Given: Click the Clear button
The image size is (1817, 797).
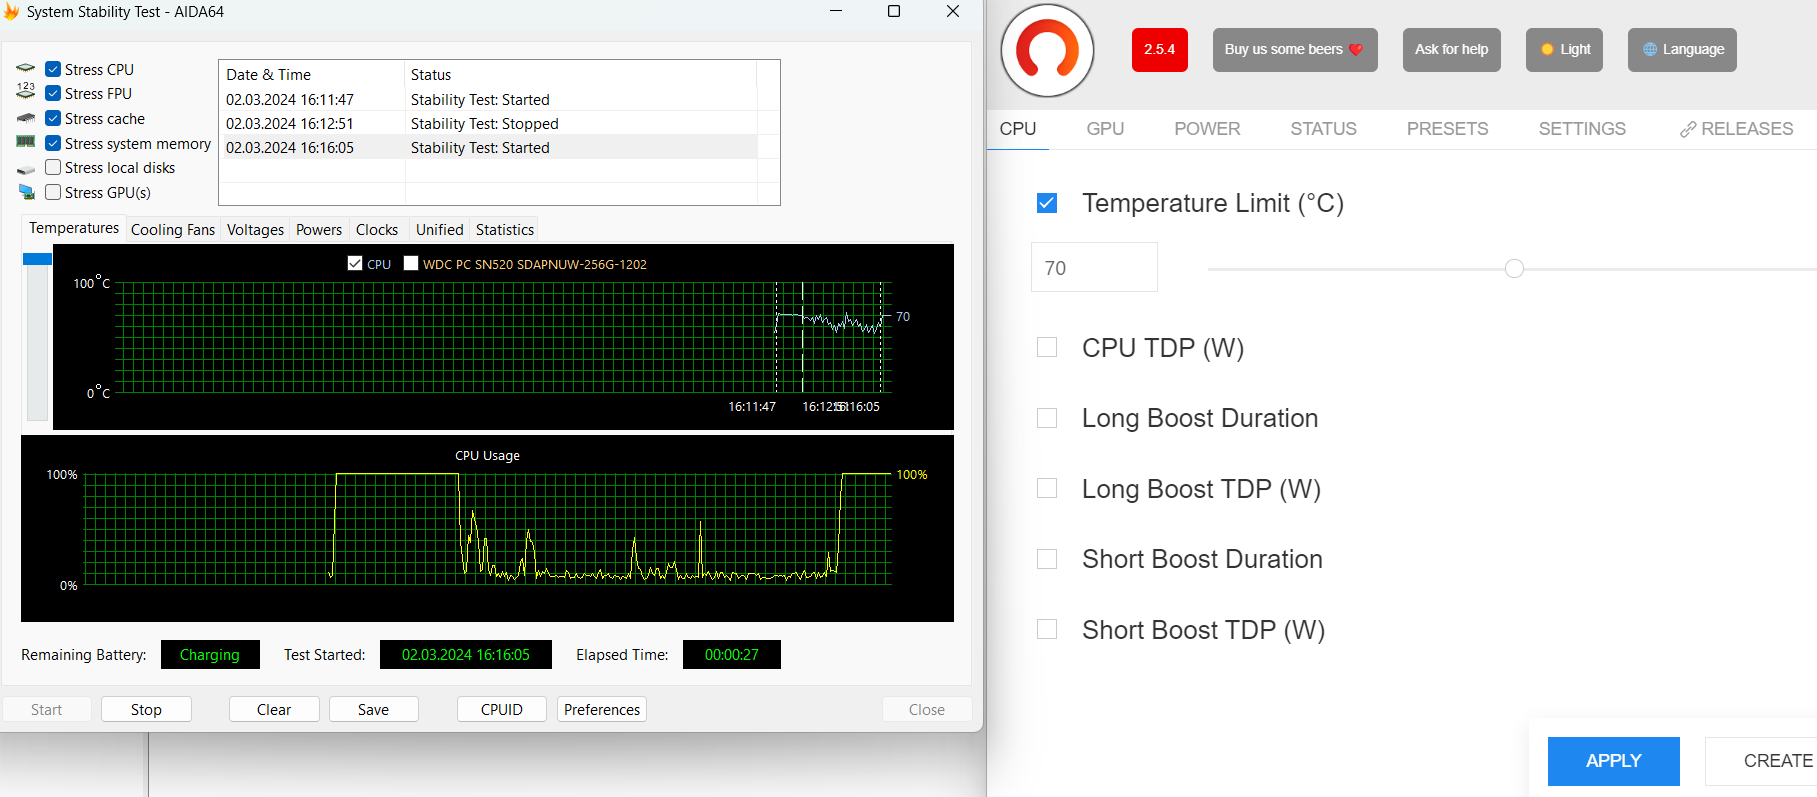Looking at the screenshot, I should pyautogui.click(x=274, y=709).
